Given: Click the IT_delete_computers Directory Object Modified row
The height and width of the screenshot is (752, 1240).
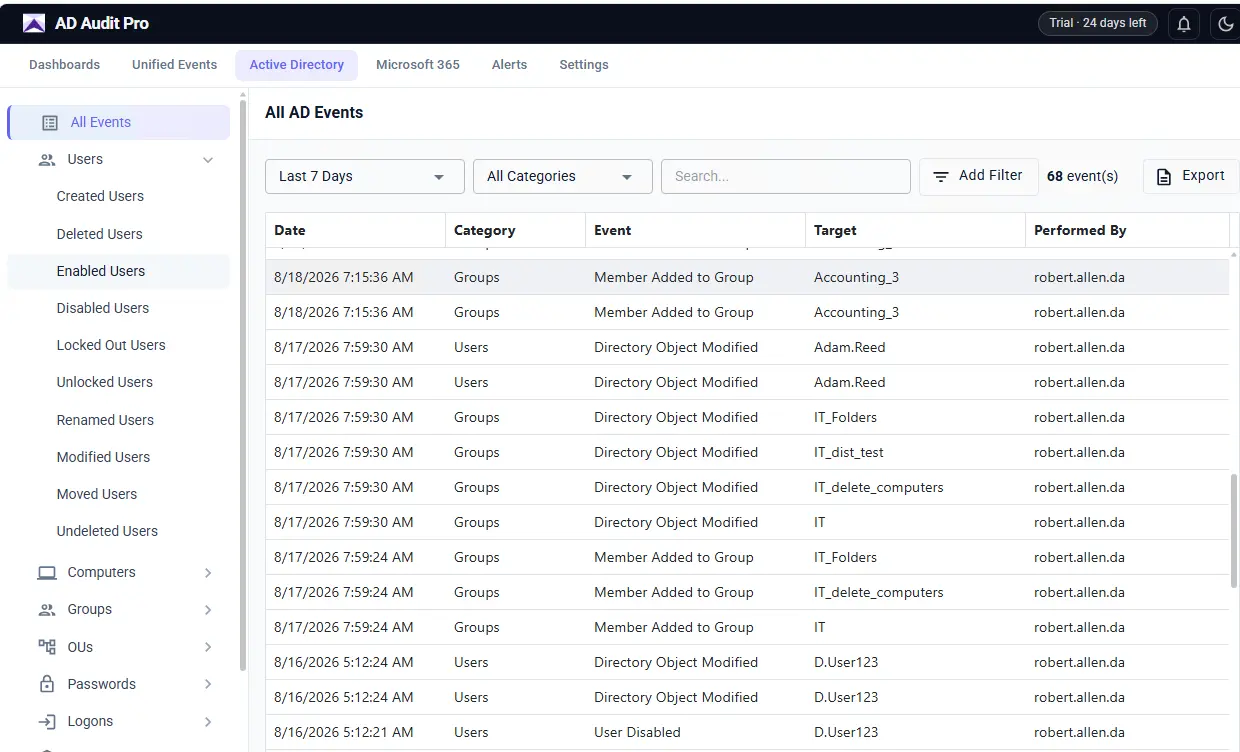Looking at the screenshot, I should [x=747, y=488].
